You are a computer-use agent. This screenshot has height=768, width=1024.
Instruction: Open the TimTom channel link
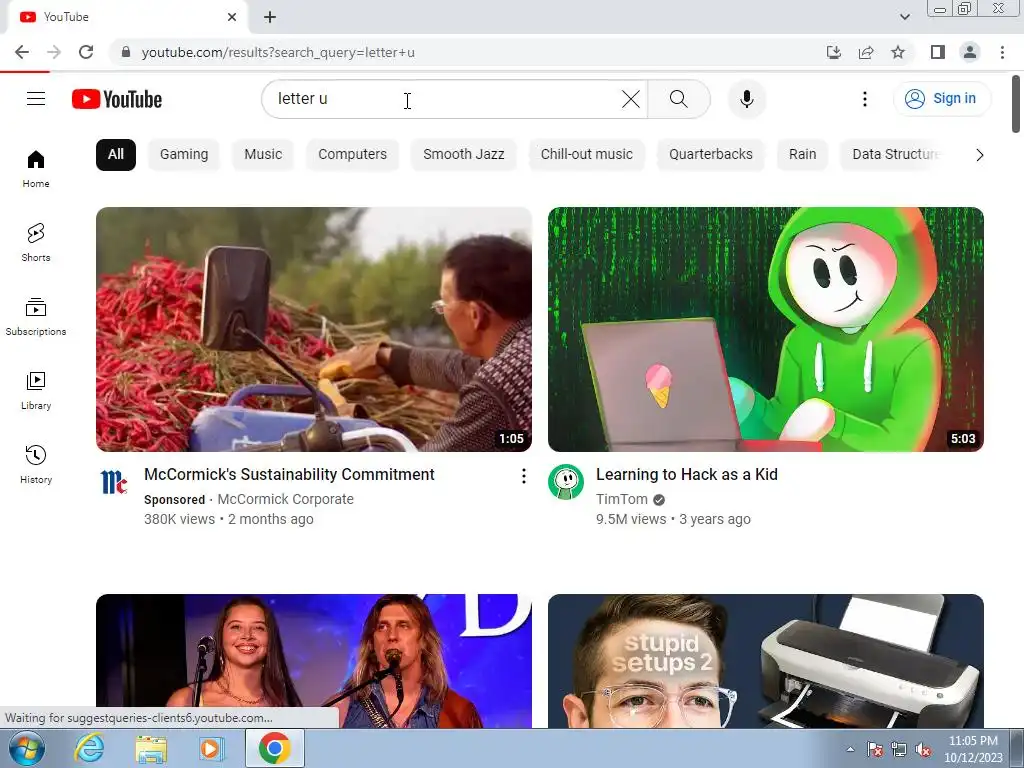(622, 499)
